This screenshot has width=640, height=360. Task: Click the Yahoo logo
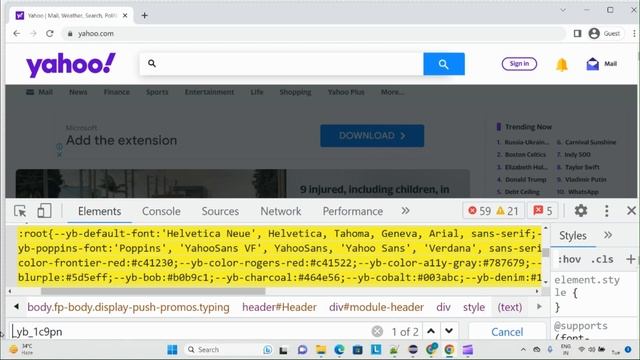coord(71,64)
